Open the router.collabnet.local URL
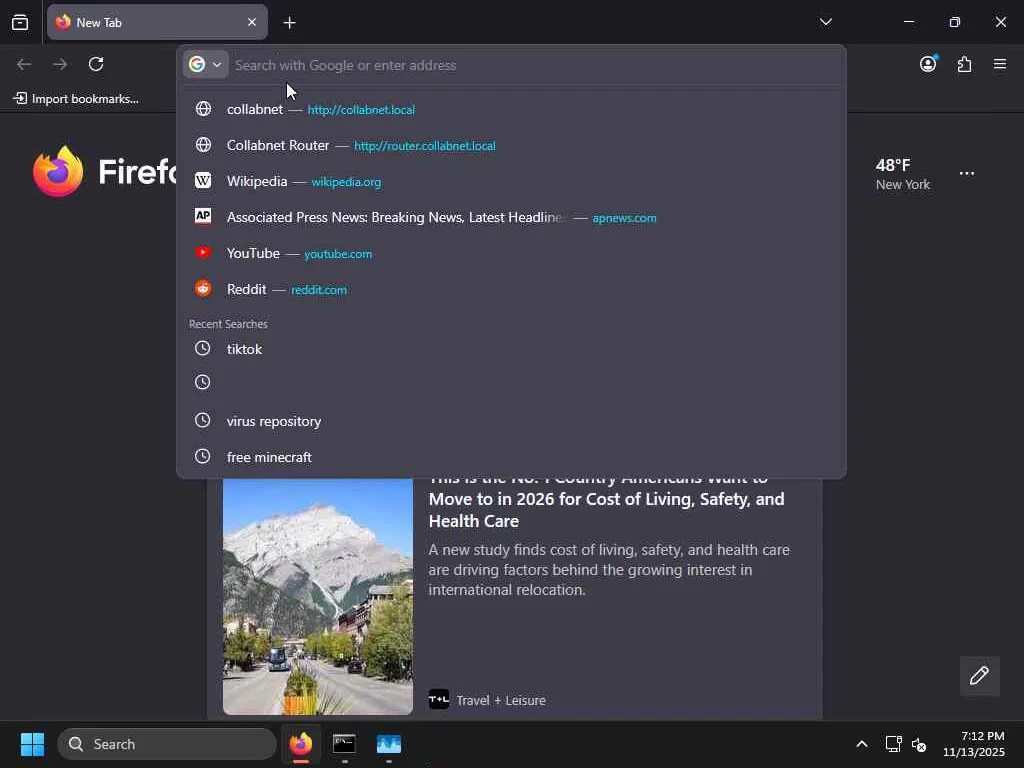 pyautogui.click(x=424, y=146)
